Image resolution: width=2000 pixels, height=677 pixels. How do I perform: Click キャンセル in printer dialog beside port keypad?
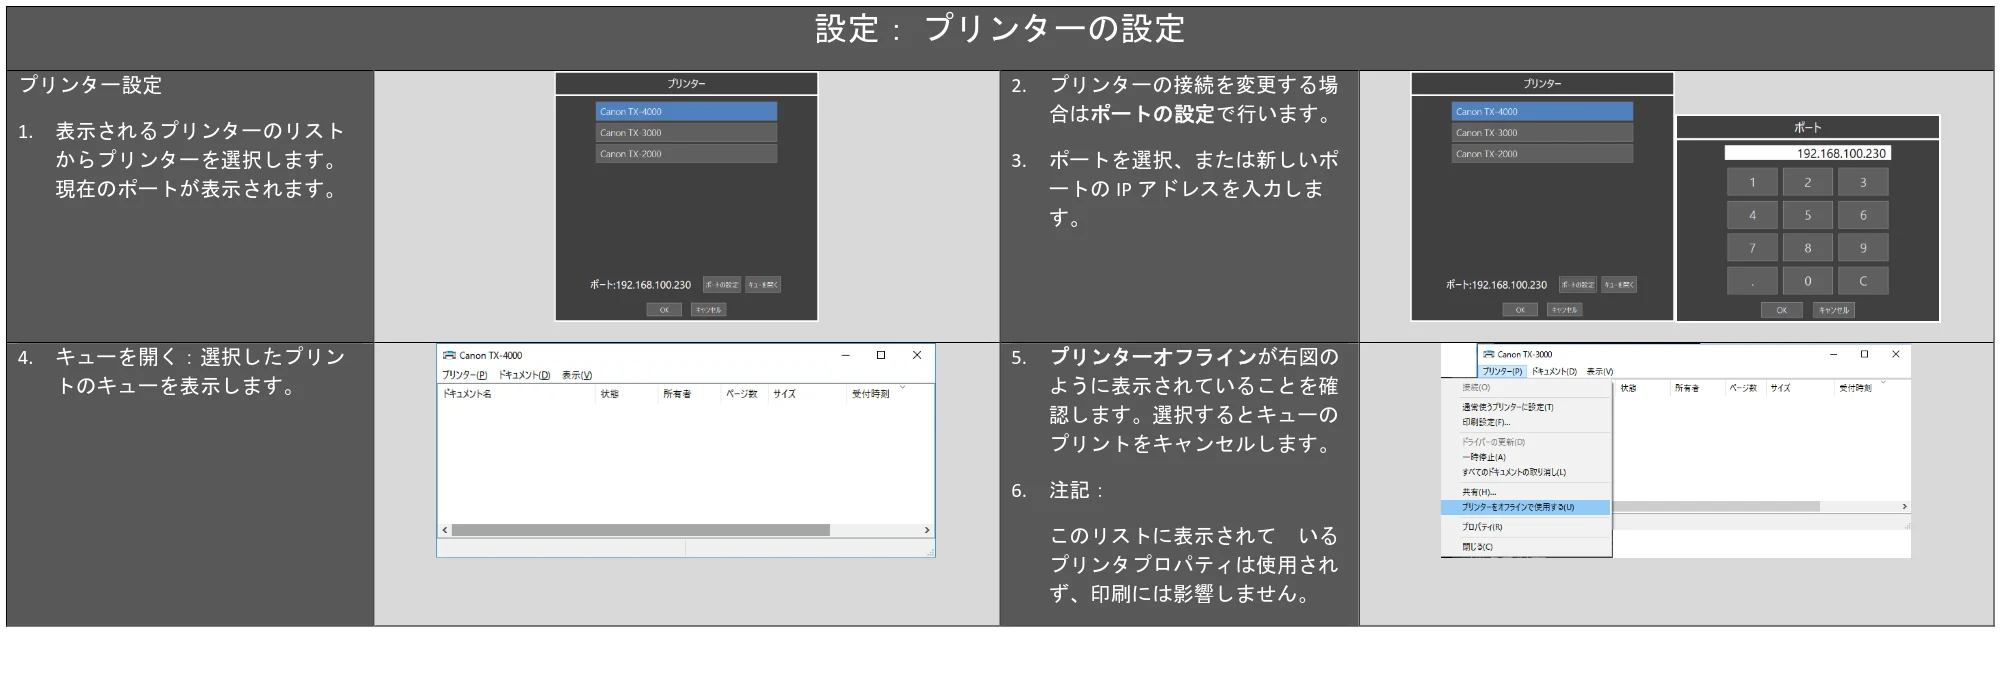coord(1564,310)
